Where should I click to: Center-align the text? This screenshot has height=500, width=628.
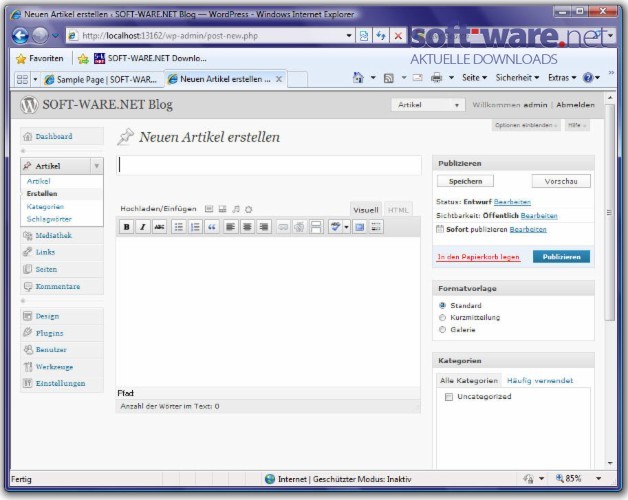click(x=247, y=227)
